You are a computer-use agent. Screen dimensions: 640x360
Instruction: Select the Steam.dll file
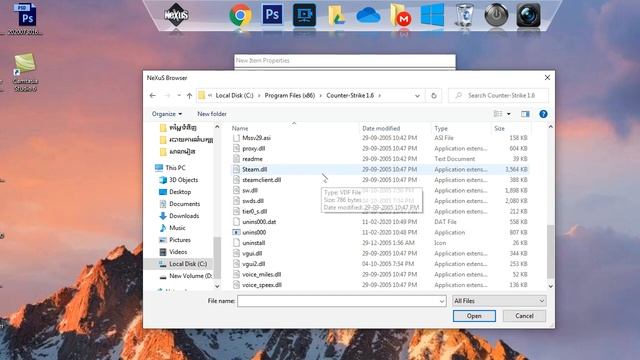tap(380, 169)
